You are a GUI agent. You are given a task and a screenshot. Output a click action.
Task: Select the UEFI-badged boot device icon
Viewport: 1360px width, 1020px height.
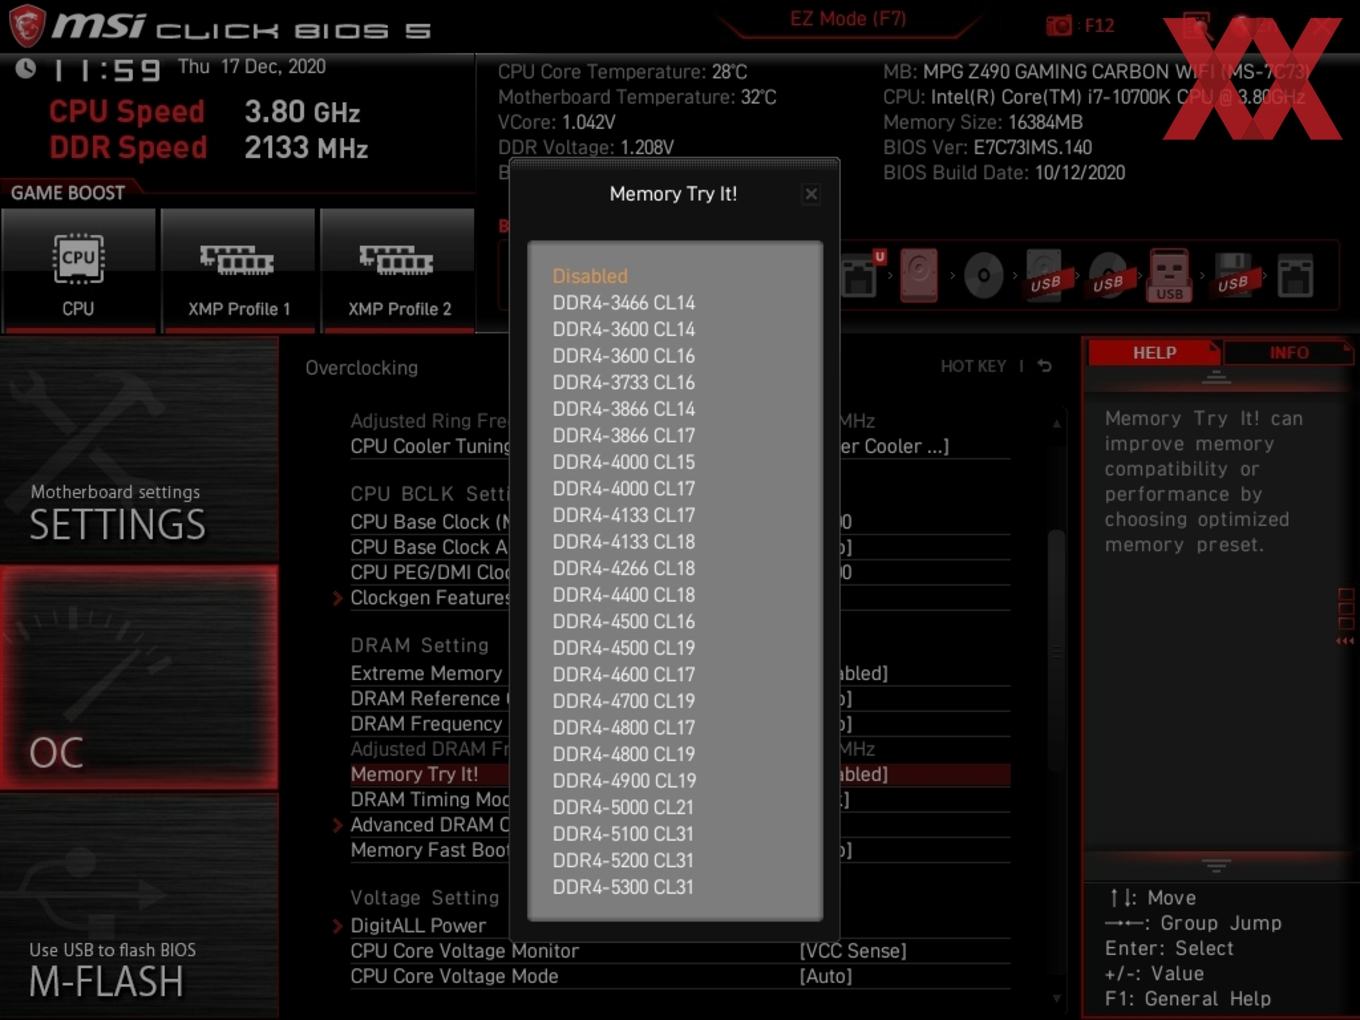point(863,274)
